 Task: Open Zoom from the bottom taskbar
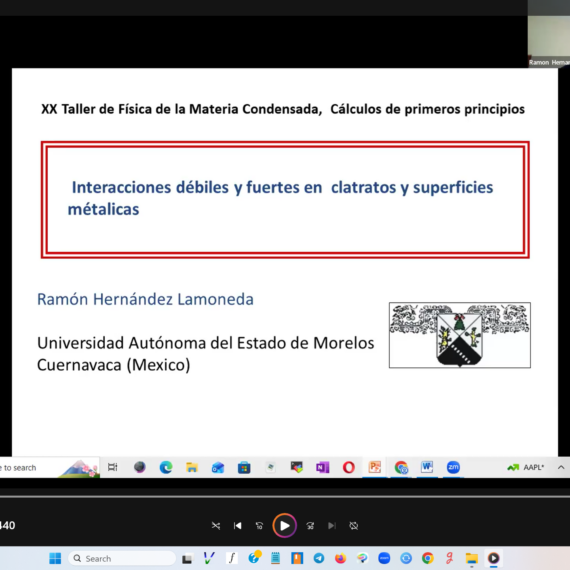click(384, 558)
